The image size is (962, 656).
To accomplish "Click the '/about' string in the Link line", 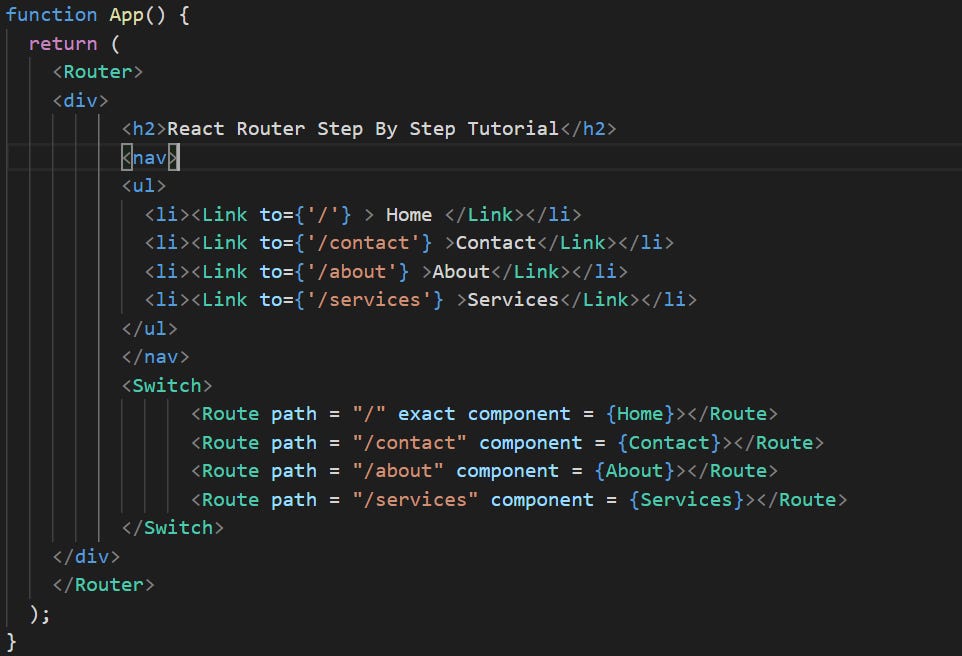I will [x=352, y=272].
